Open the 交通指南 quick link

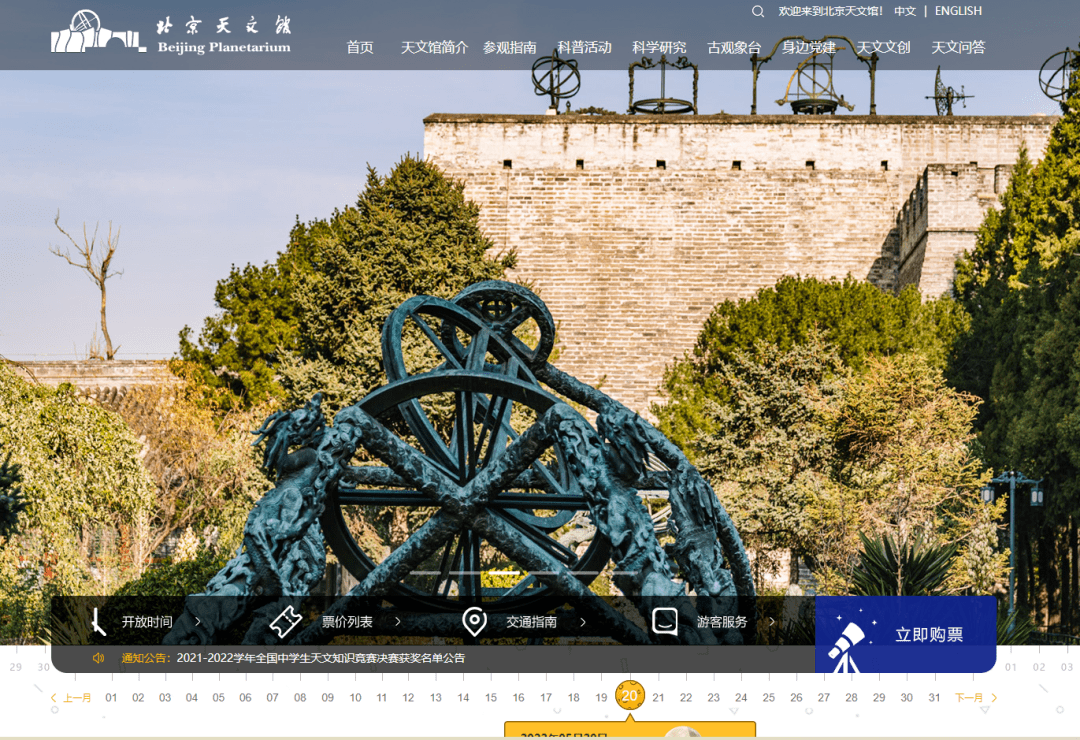click(x=531, y=621)
